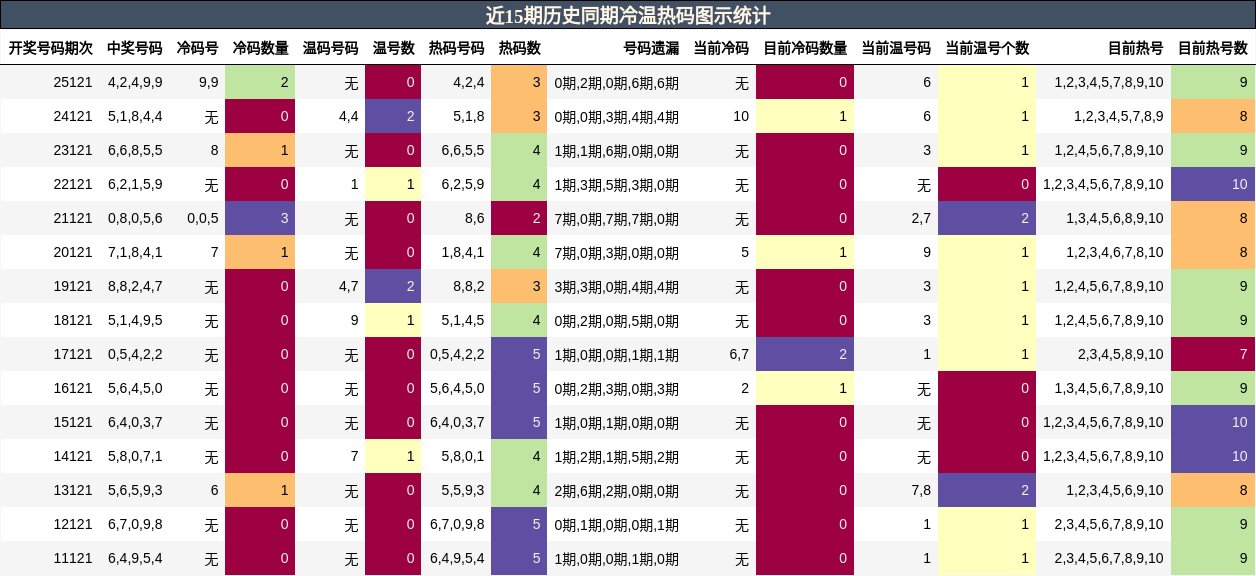Select period cell 13121

[x=73, y=490]
